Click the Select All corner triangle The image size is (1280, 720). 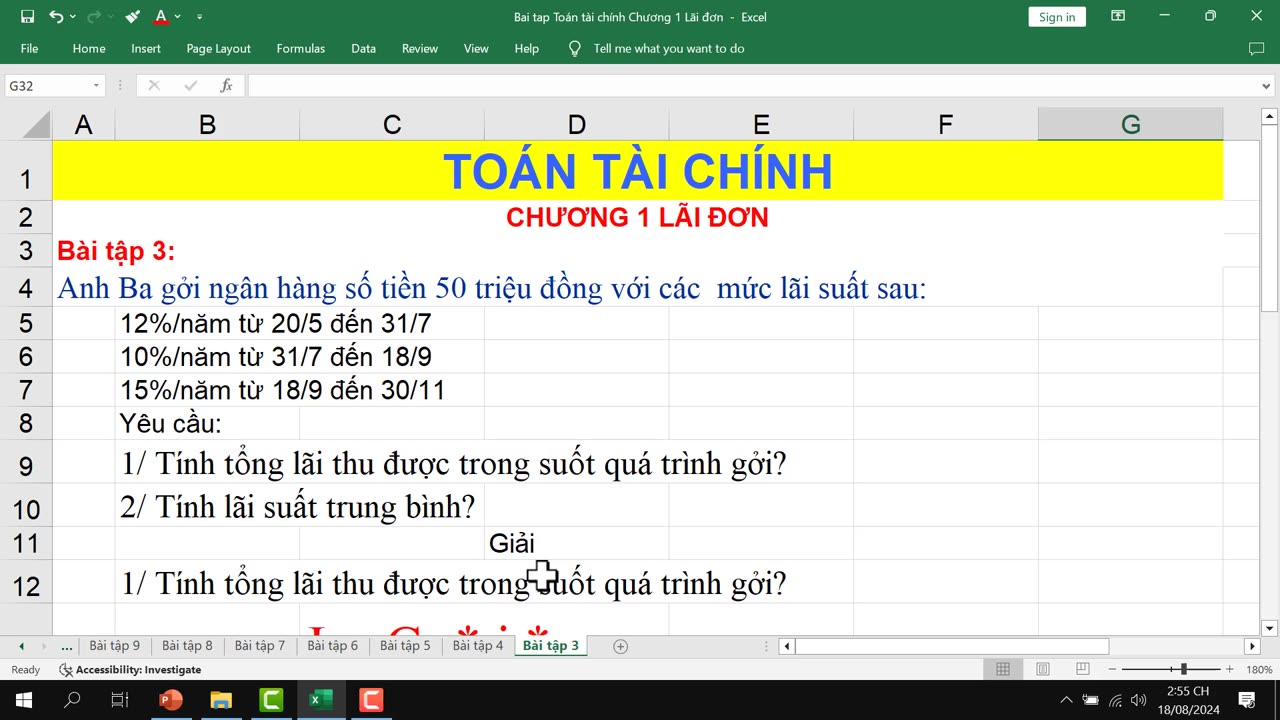tap(35, 125)
